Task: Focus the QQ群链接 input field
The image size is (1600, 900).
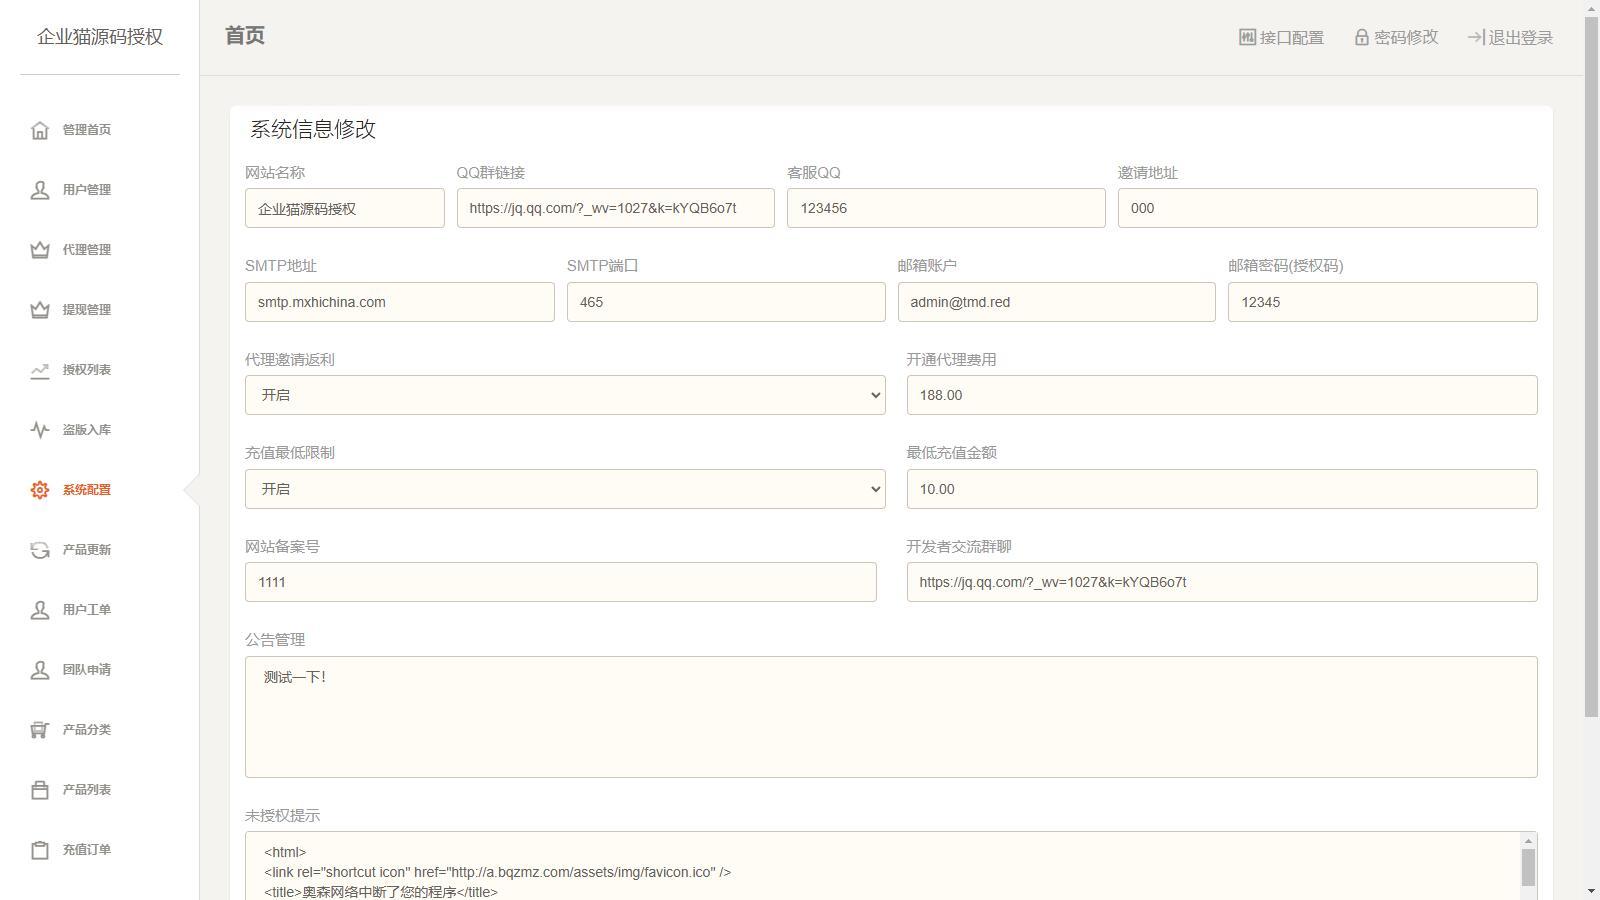Action: point(616,208)
